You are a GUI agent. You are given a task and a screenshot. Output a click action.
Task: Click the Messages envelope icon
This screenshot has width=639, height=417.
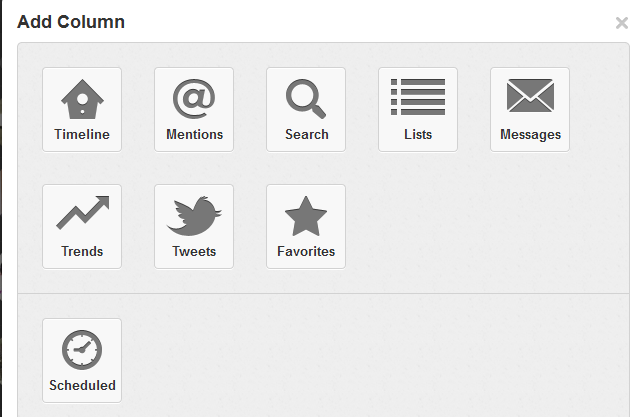[530, 97]
